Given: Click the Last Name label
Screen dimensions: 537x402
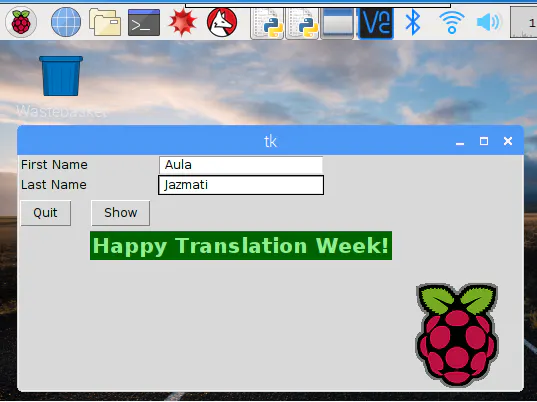Looking at the screenshot, I should pyautogui.click(x=54, y=185).
